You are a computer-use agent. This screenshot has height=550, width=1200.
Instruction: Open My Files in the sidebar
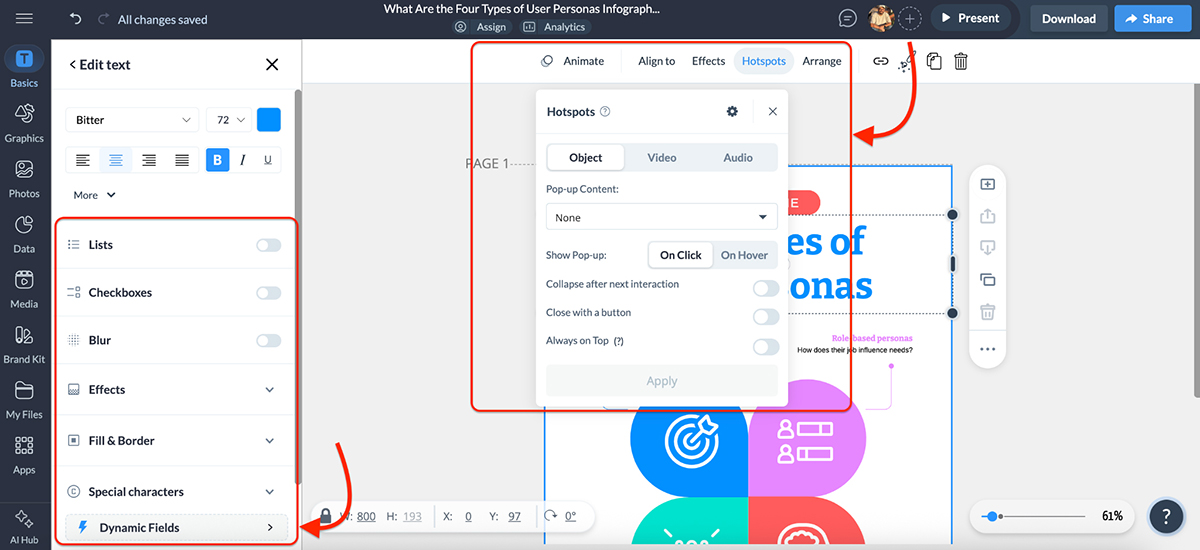point(24,398)
